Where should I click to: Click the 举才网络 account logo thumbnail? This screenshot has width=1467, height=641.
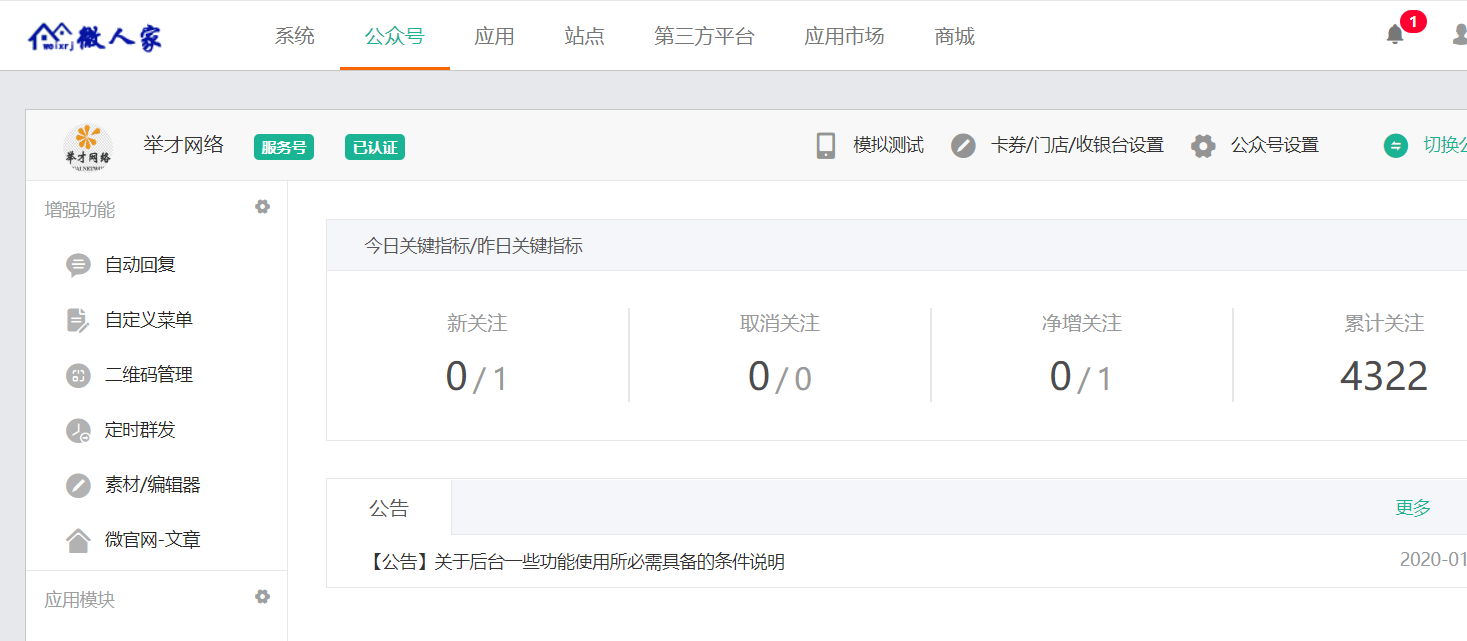click(x=88, y=147)
